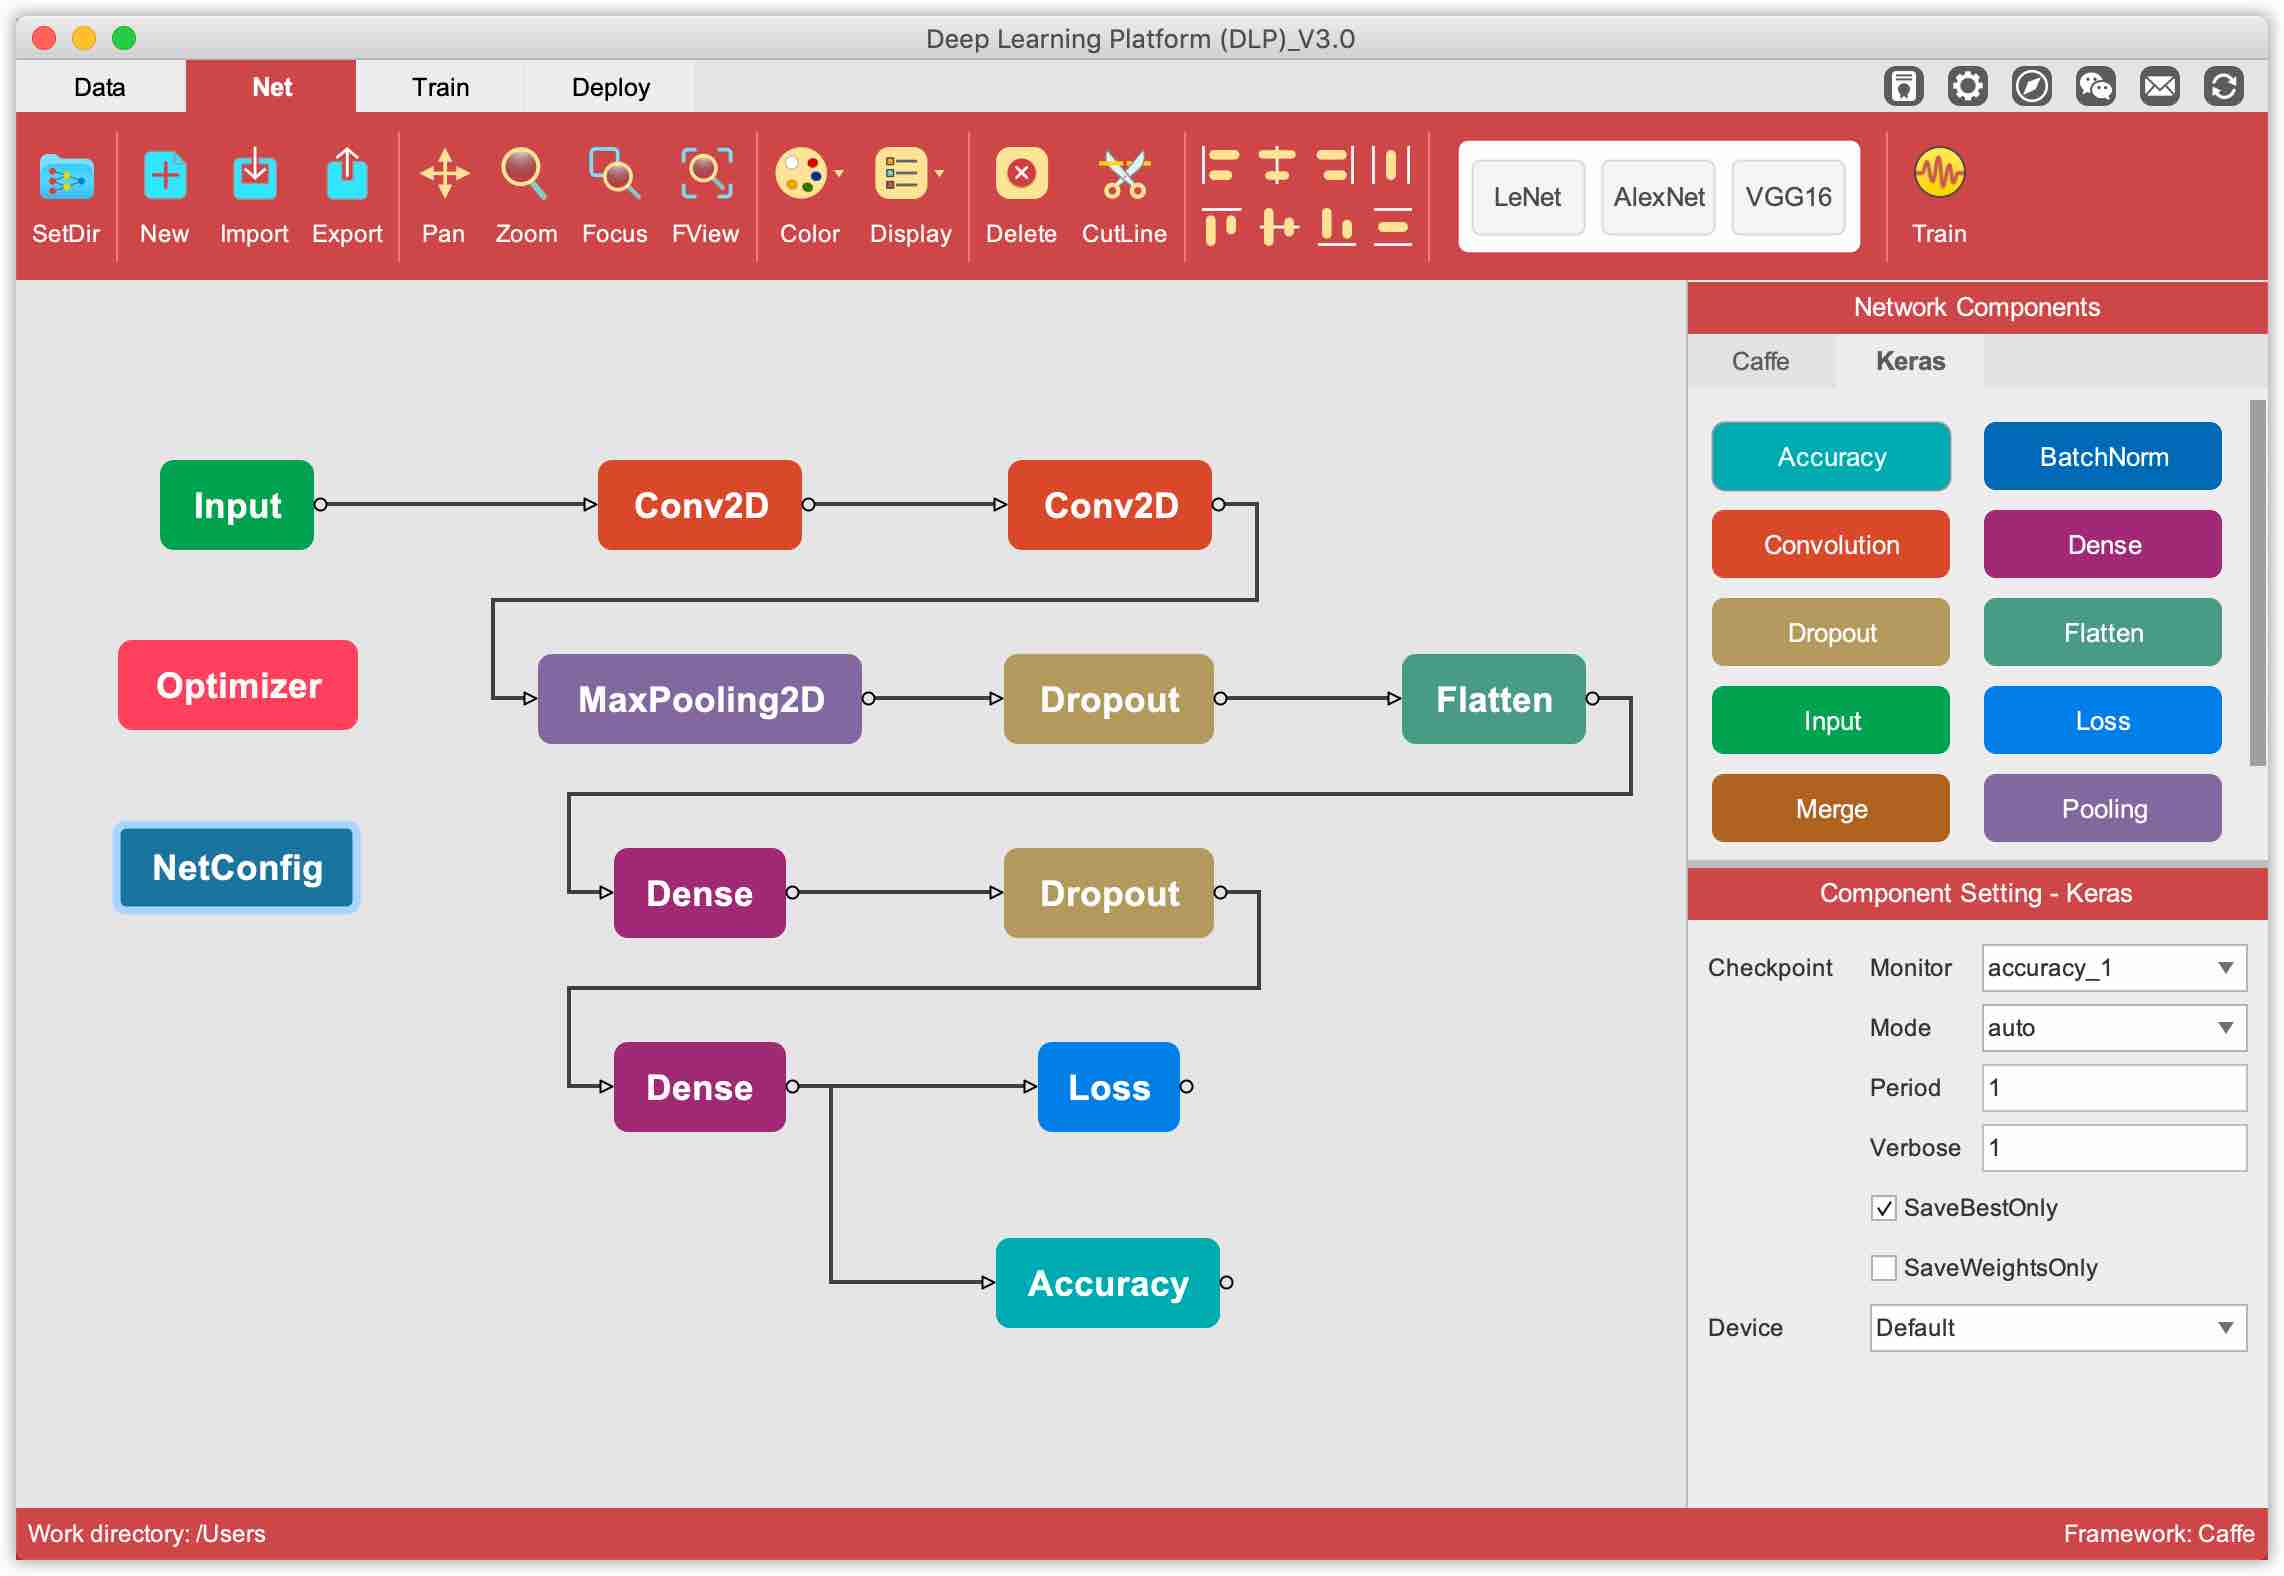Viewport: 2284px width, 1576px height.
Task: Switch to the Train tab
Action: point(440,87)
